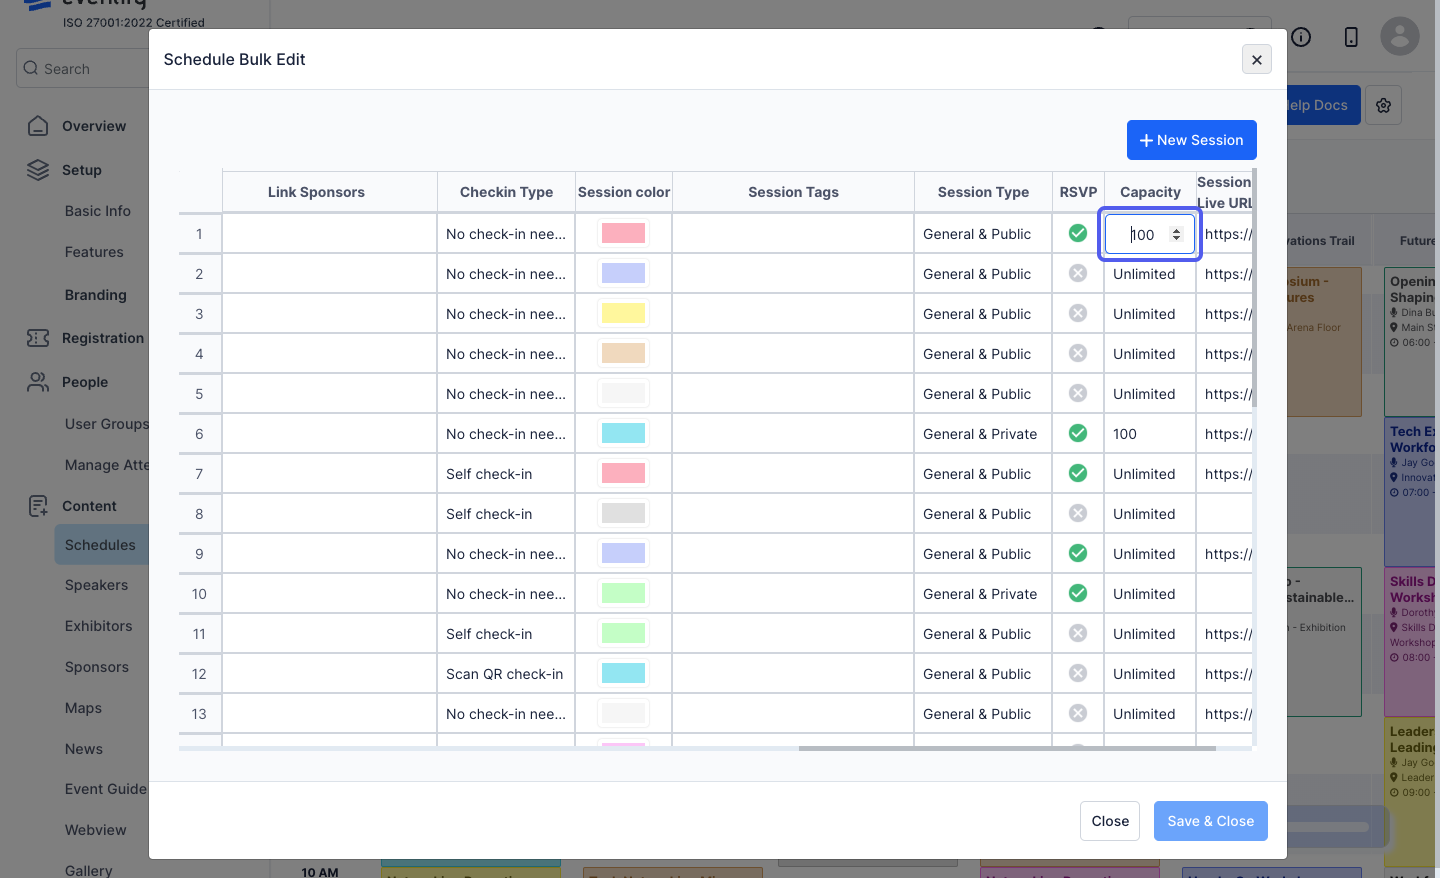1440x878 pixels.
Task: Pick the cyan session color in row 6
Action: (623, 433)
